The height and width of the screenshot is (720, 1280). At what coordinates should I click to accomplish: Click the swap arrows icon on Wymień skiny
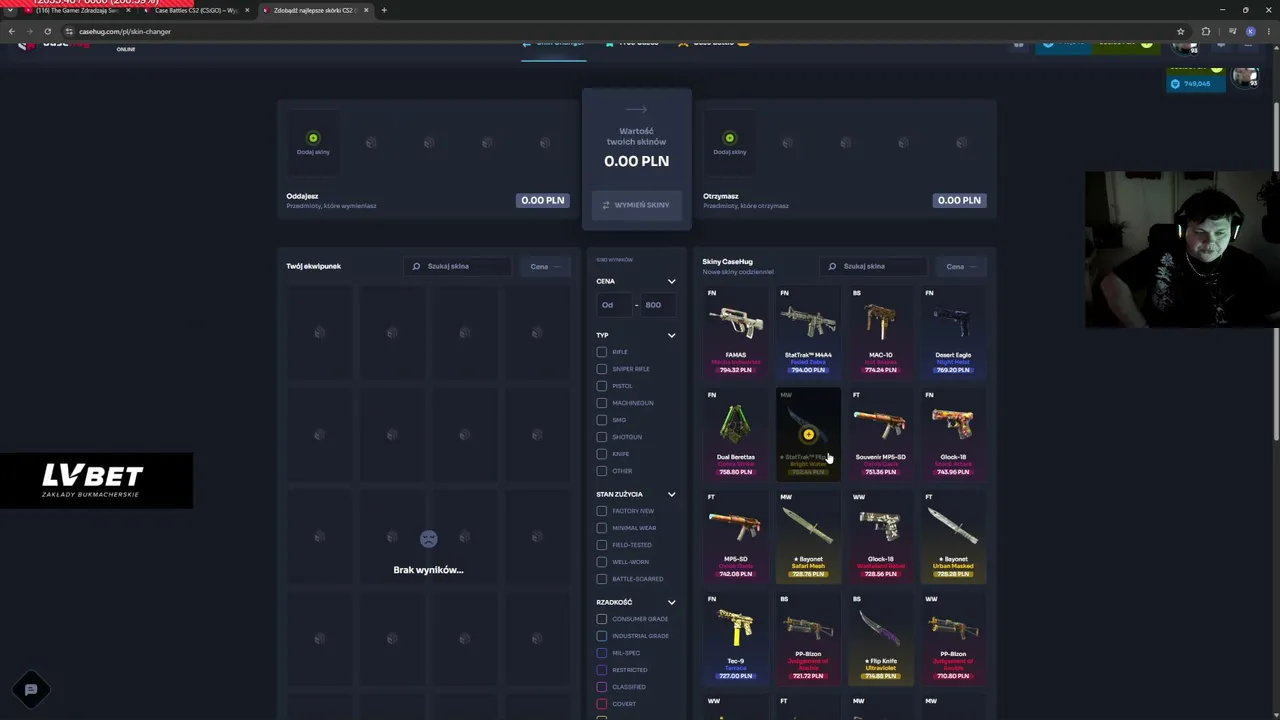(x=605, y=205)
